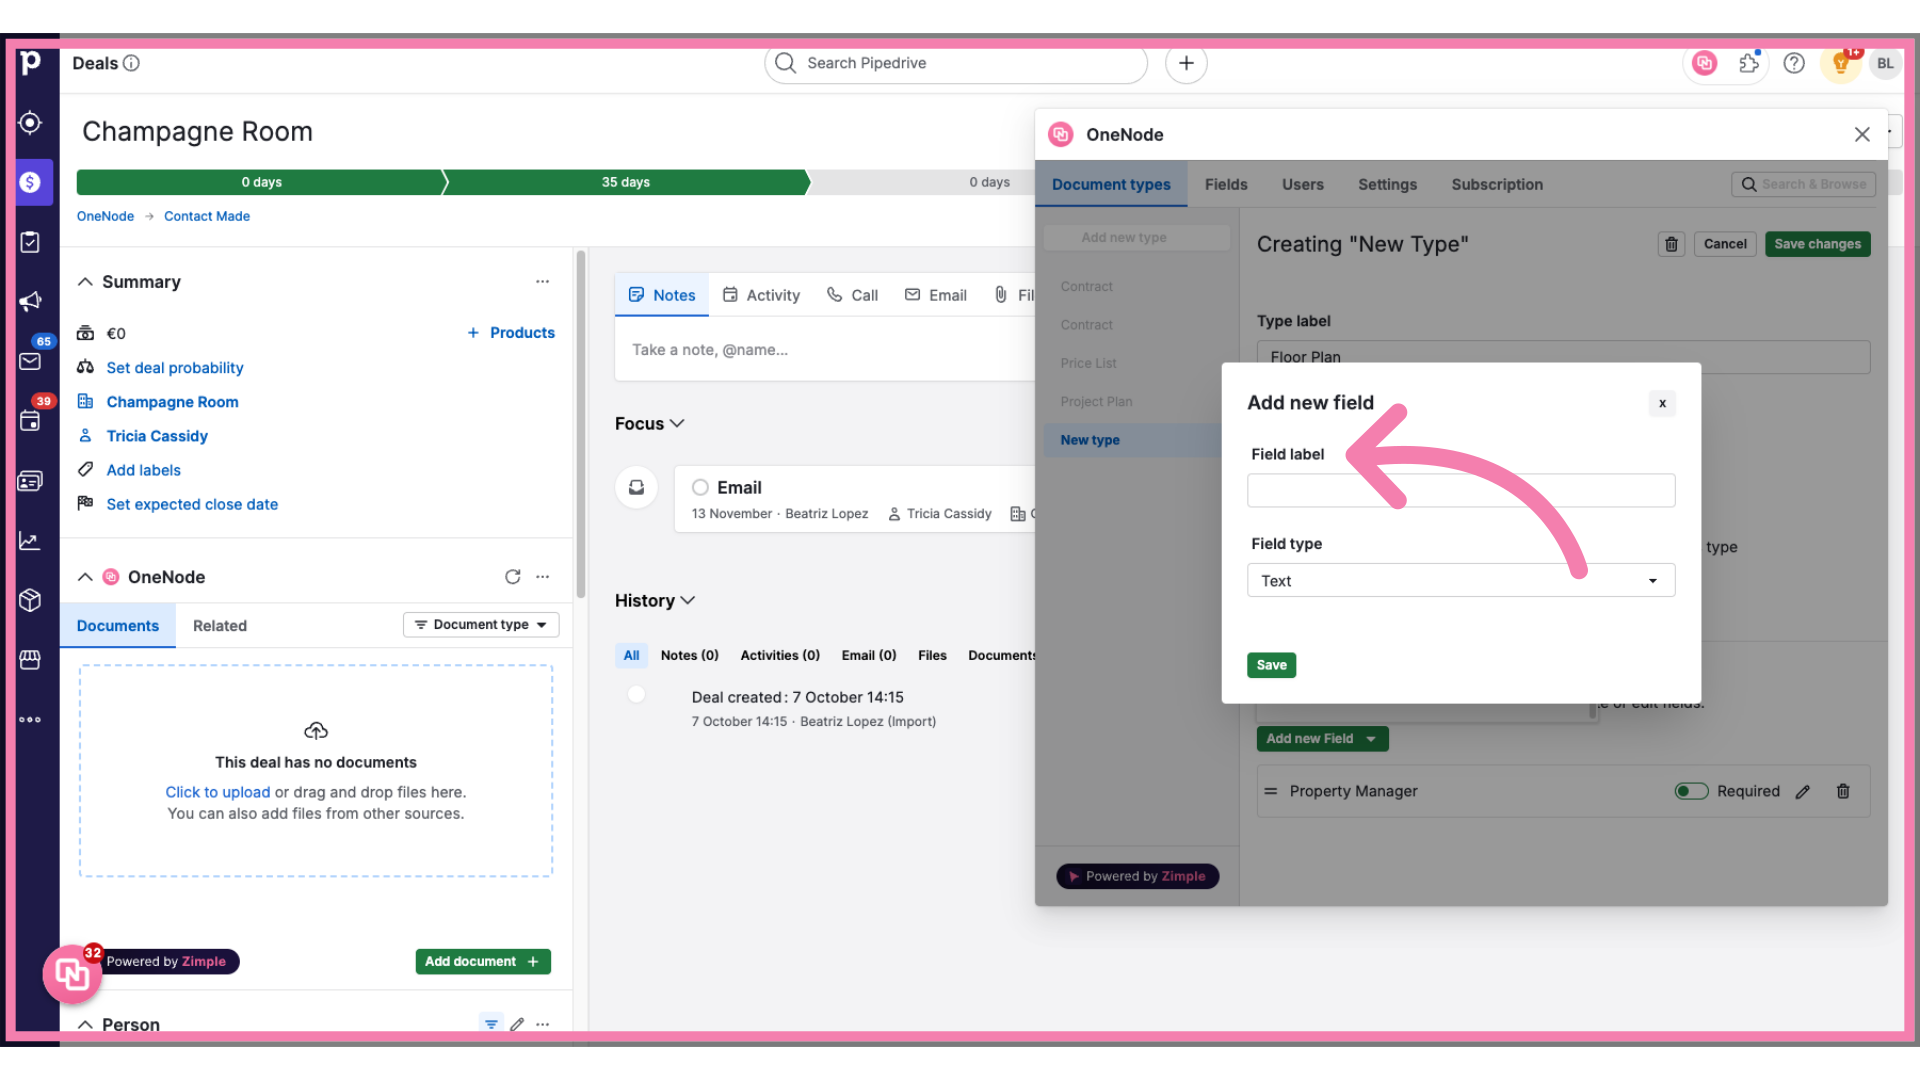Open Campaigns megaphone icon in sidebar
This screenshot has width=1920, height=1080.
point(30,301)
